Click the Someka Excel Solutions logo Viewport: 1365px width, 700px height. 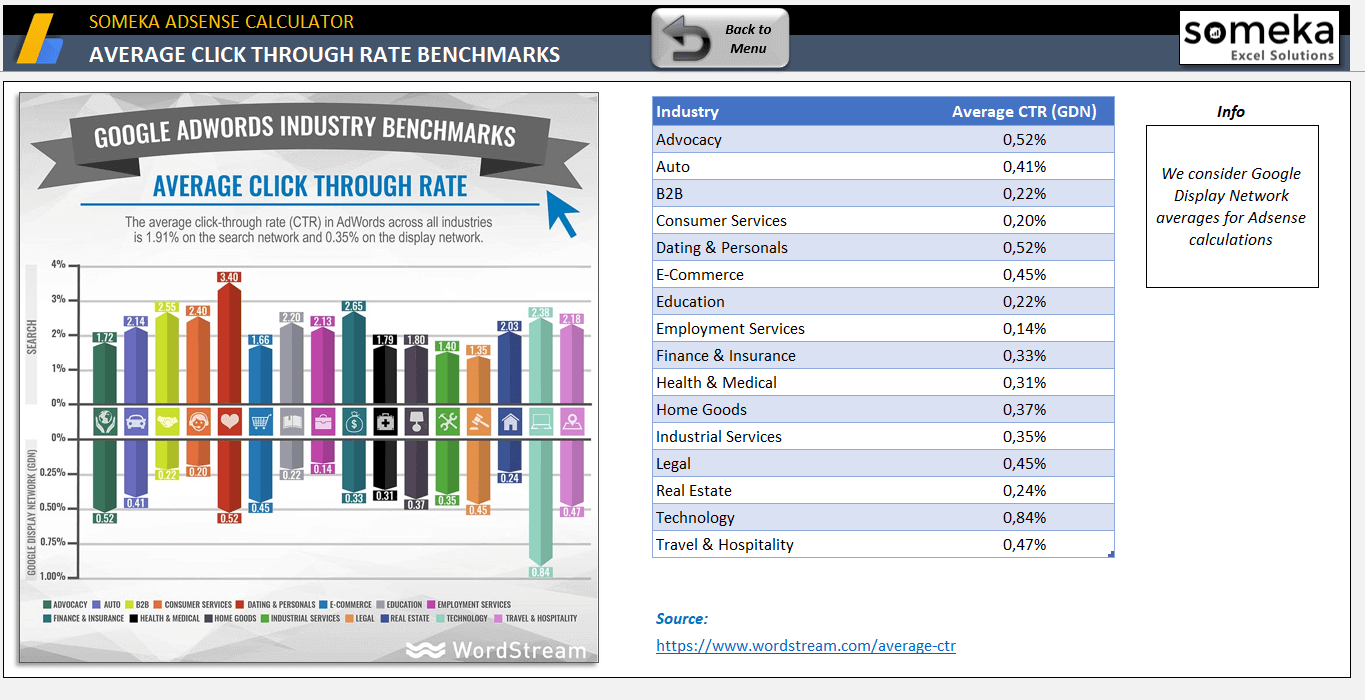pyautogui.click(x=1258, y=38)
